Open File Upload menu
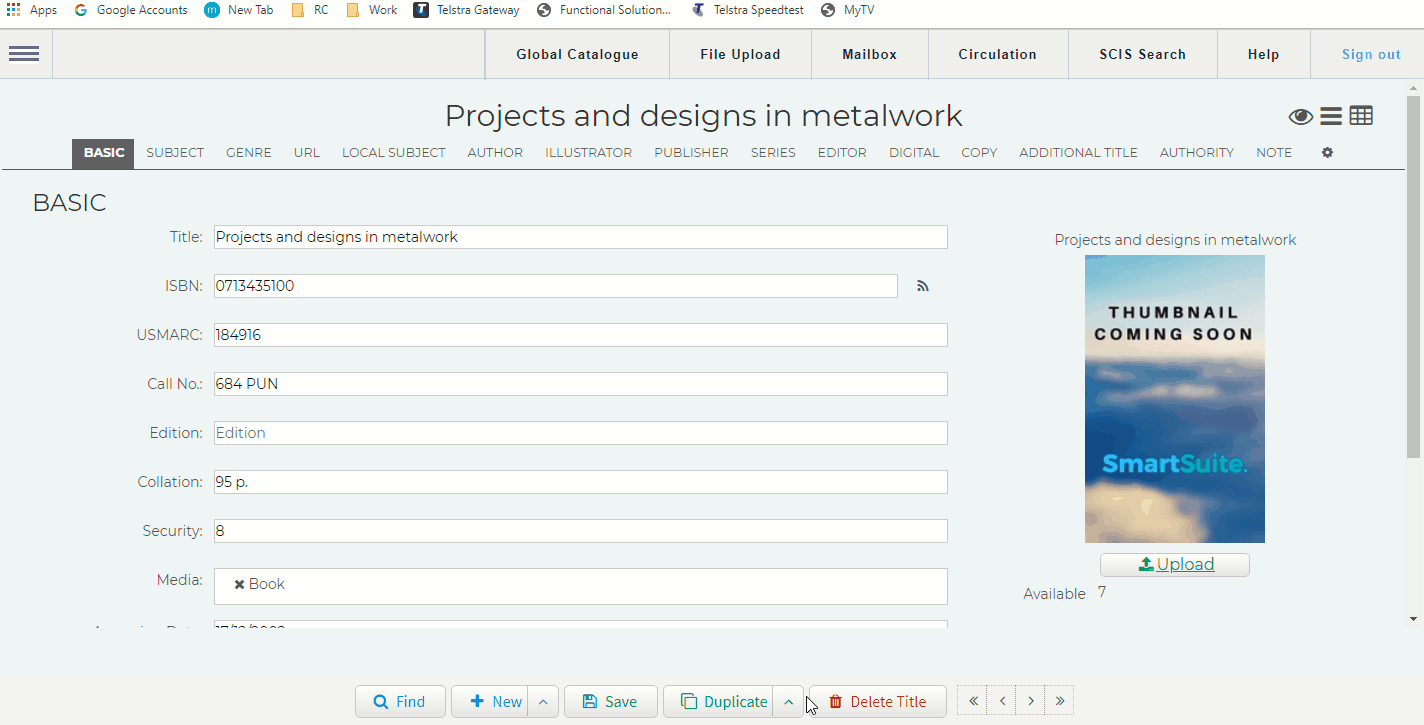The image size is (1424, 725). tap(740, 55)
